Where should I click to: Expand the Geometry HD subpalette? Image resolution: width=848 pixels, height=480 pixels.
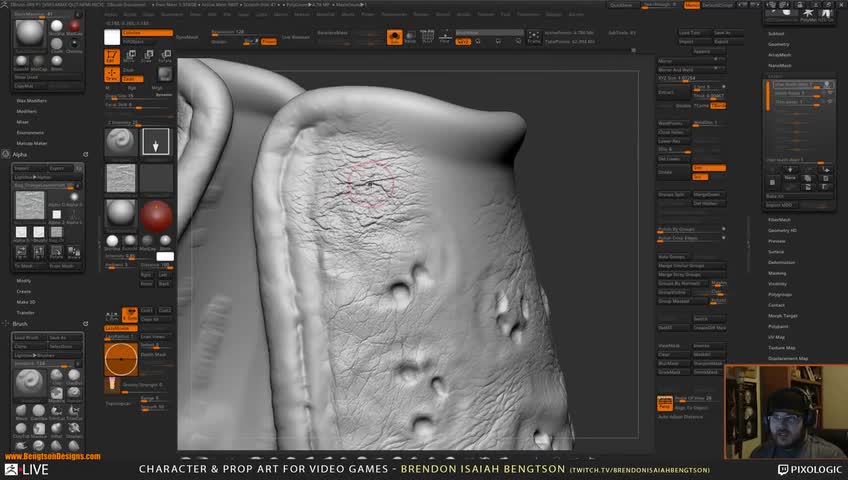tap(782, 230)
